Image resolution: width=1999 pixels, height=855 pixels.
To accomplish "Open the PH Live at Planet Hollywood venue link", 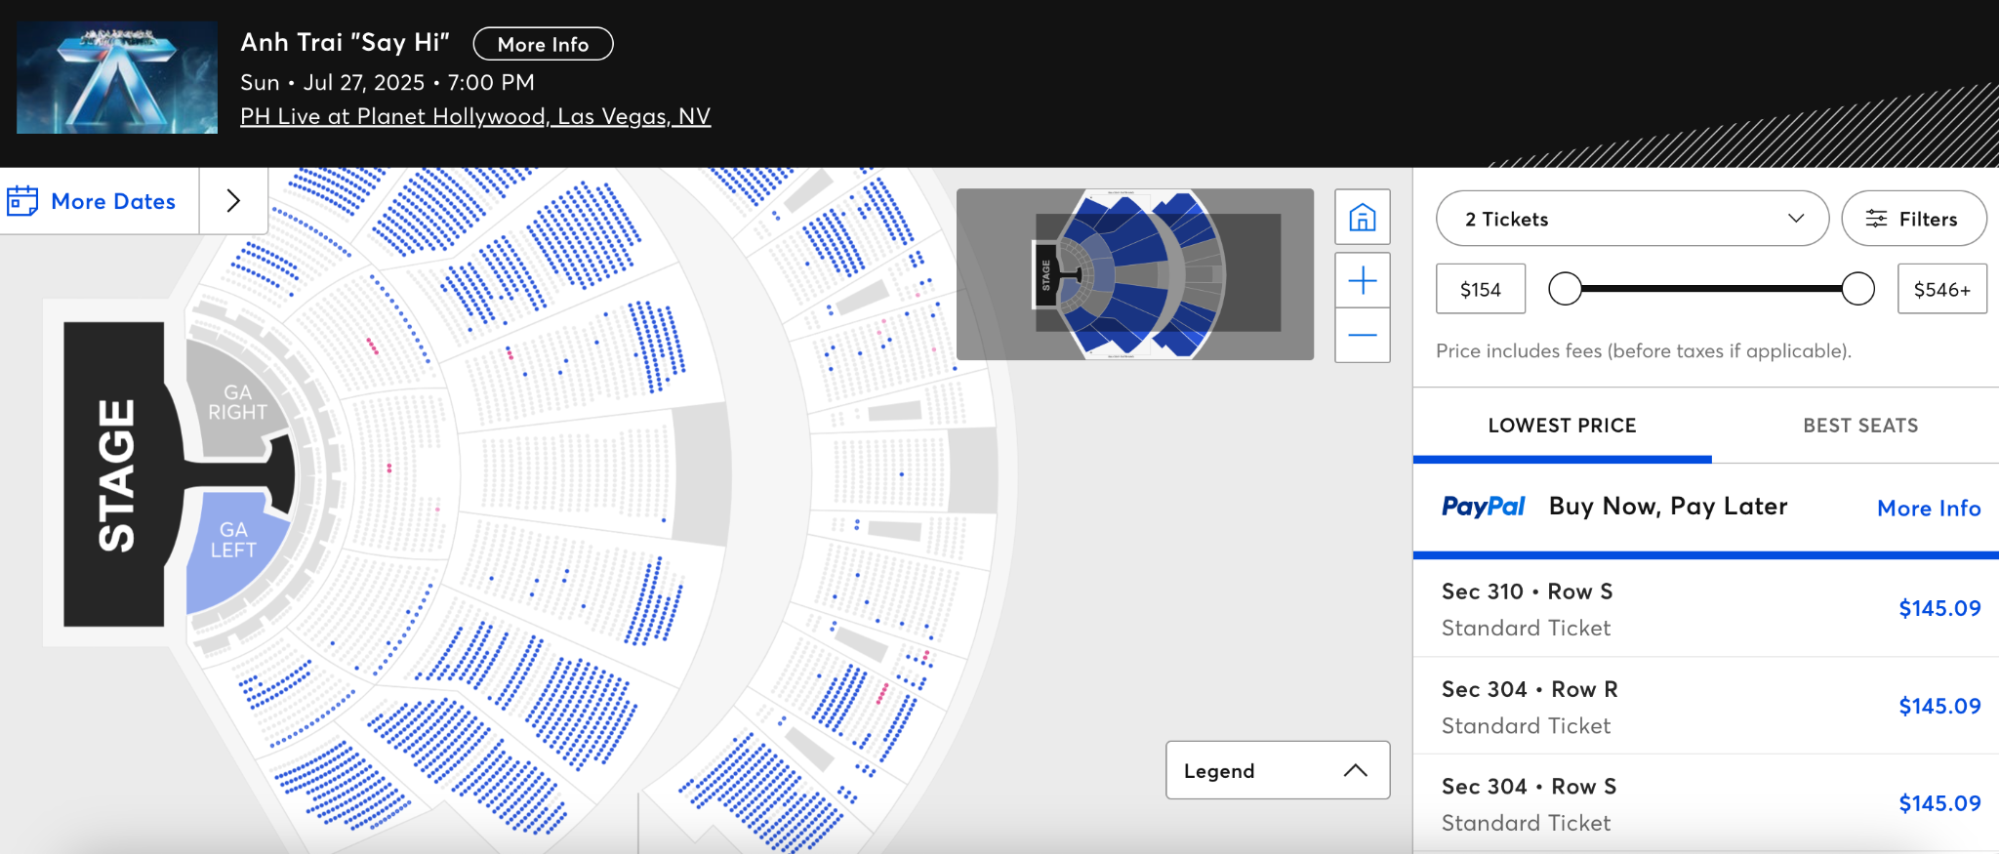I will (x=475, y=117).
